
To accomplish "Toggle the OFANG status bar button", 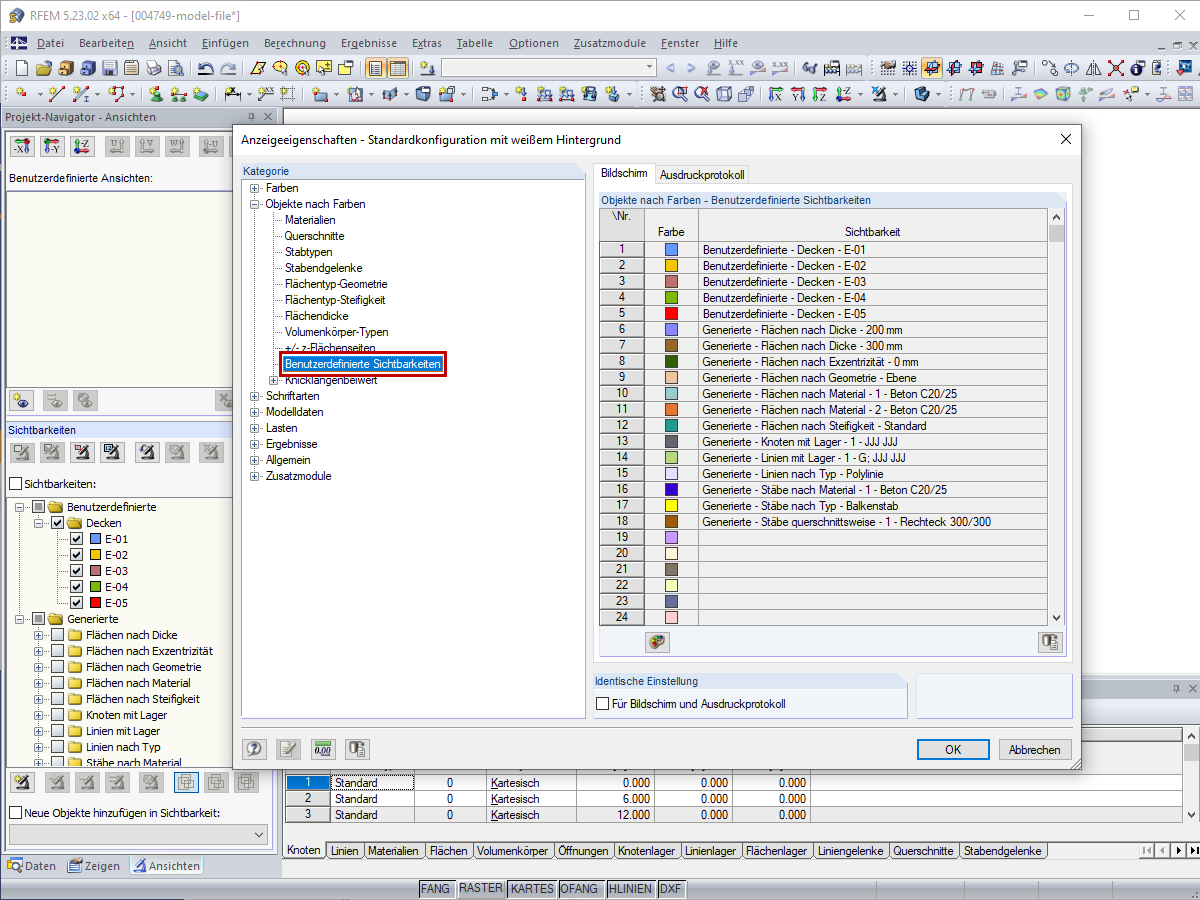I will [579, 888].
